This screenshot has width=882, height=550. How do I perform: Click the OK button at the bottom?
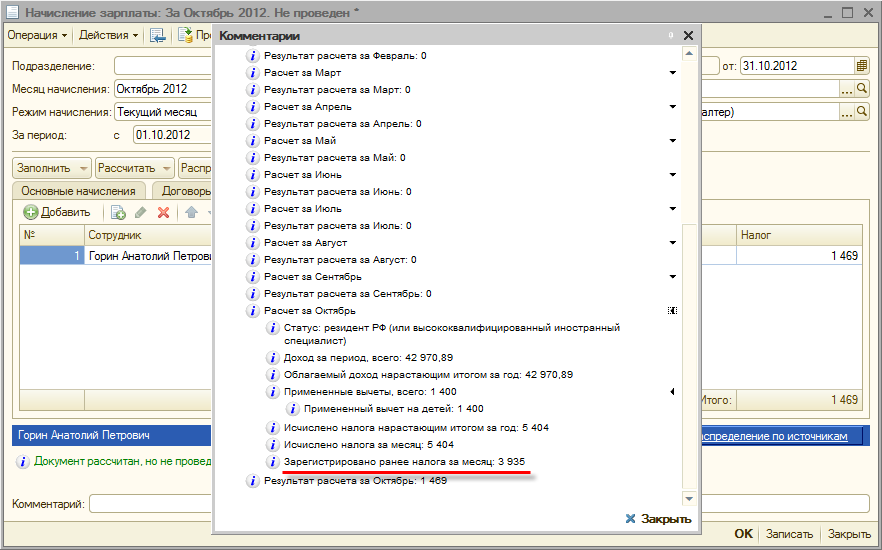[x=743, y=534]
